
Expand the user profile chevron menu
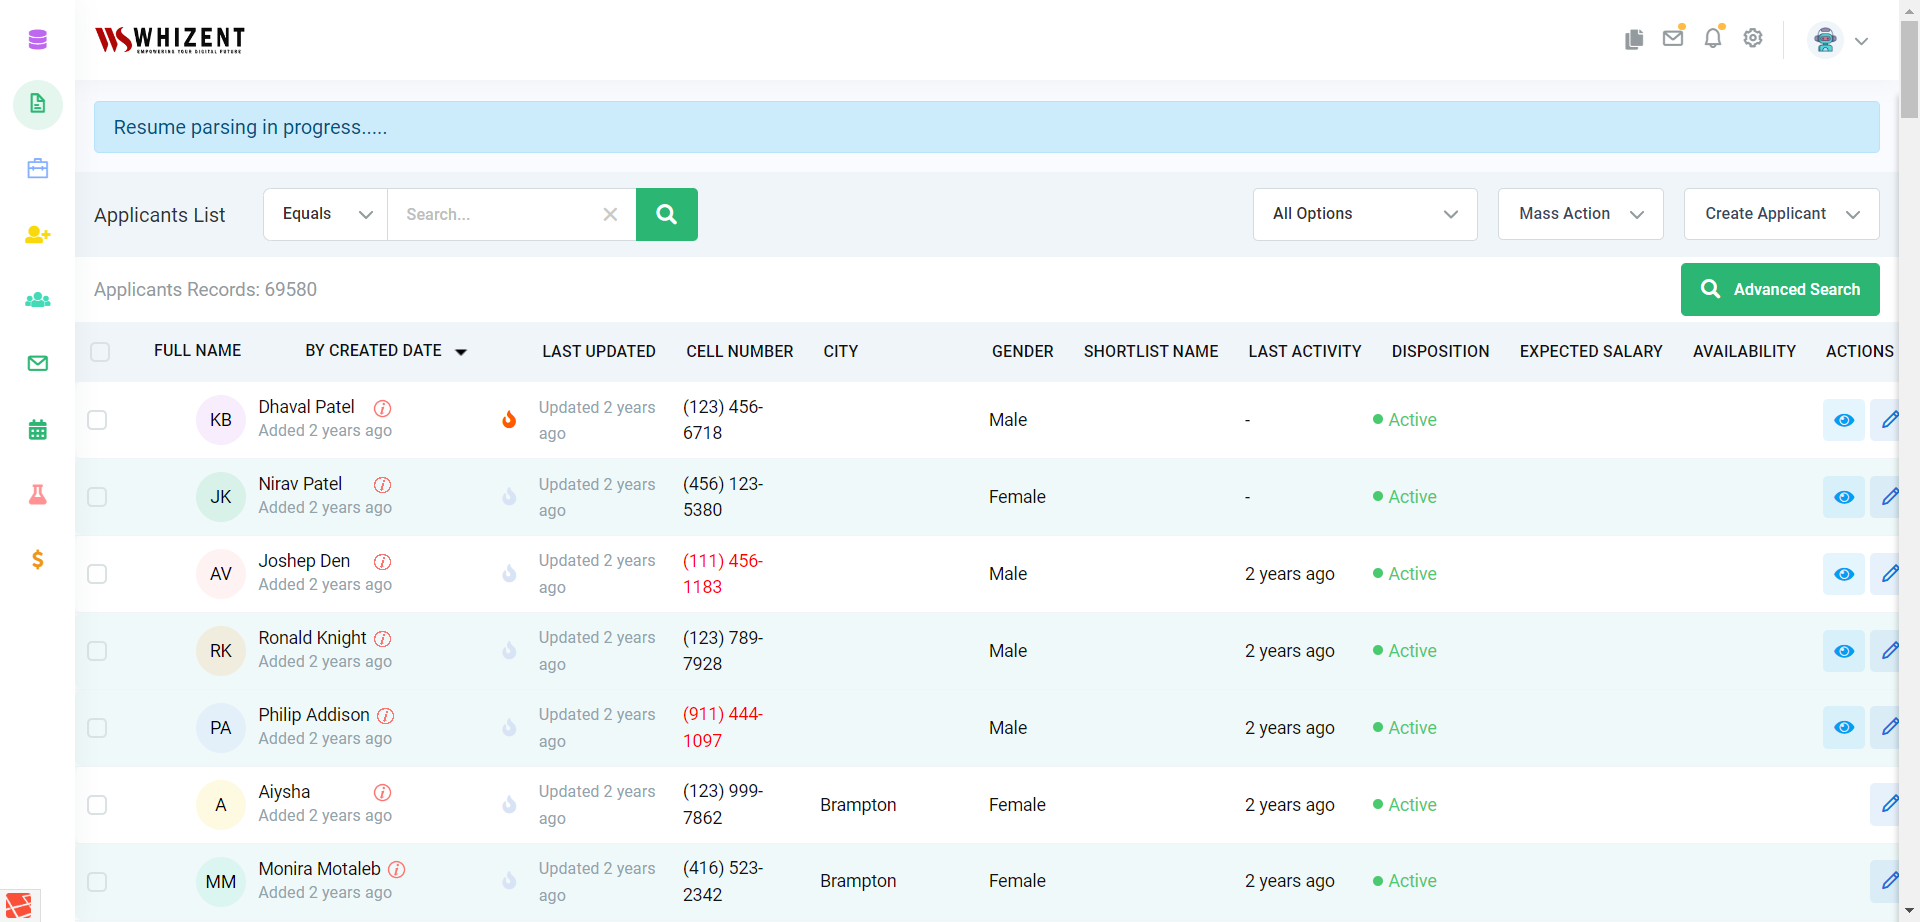[1861, 41]
